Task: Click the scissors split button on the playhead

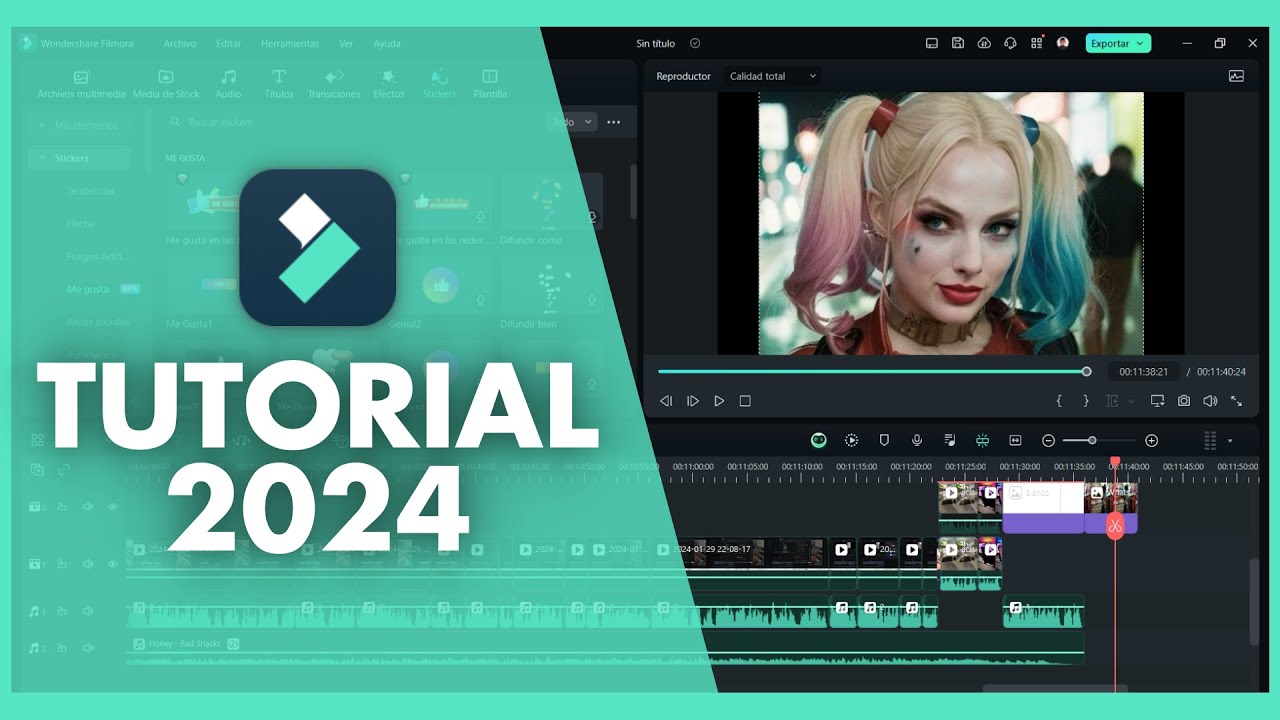Action: [x=1115, y=526]
